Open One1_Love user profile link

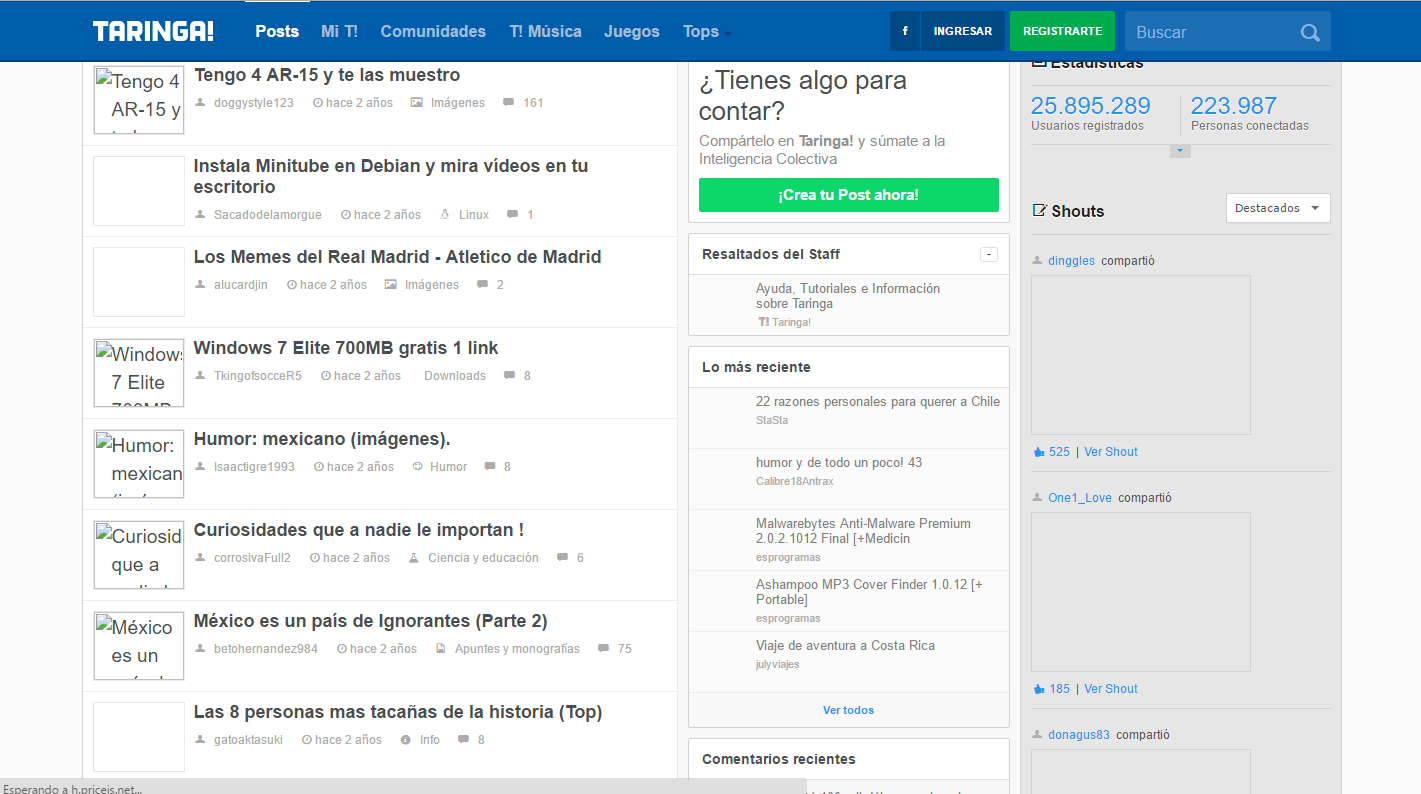click(x=1080, y=498)
